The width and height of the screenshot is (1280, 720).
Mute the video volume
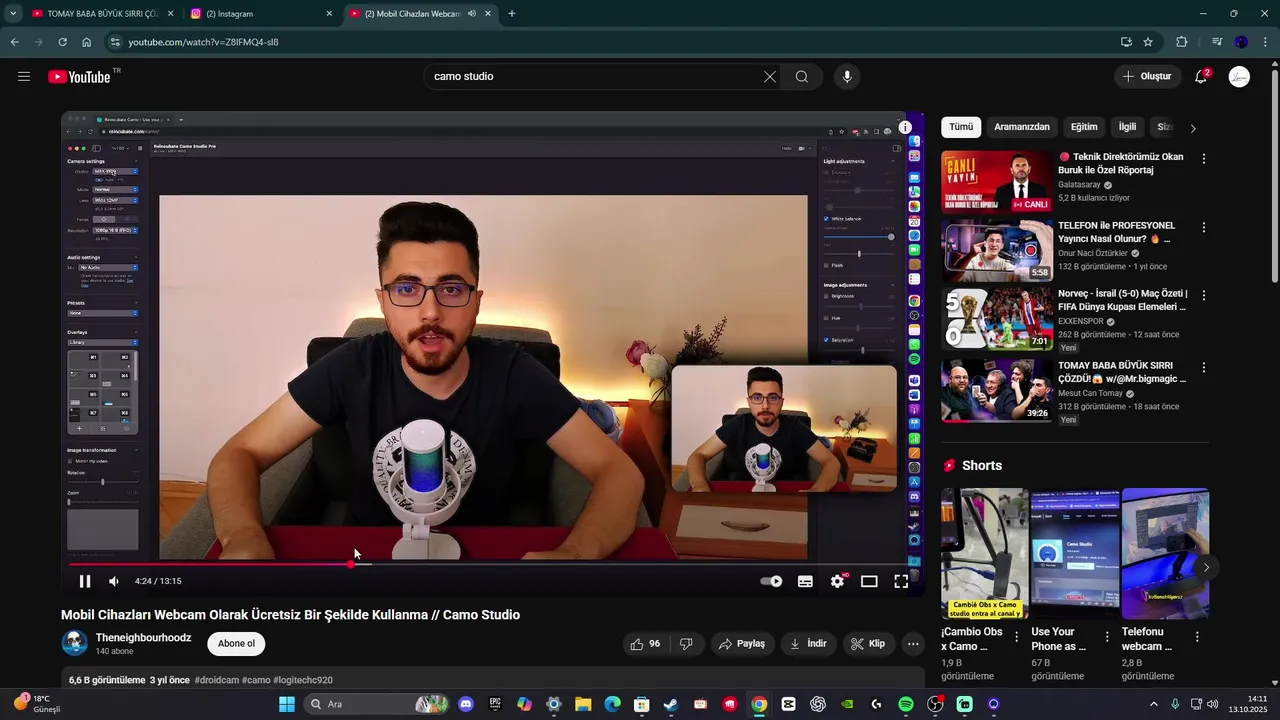[114, 581]
